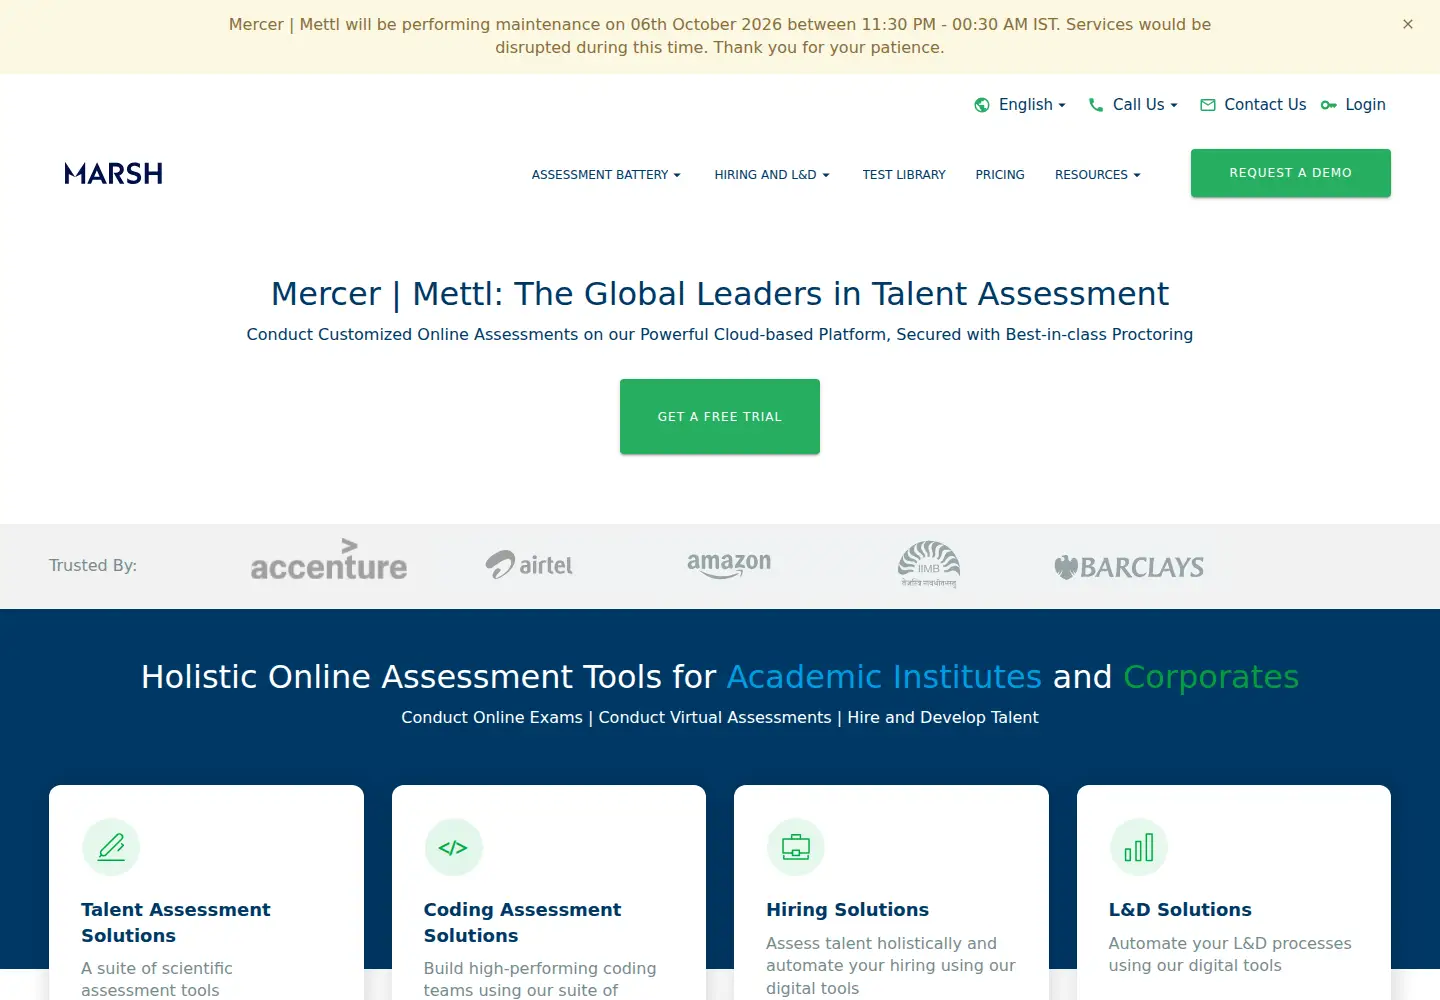Click the Accenture logo
The height and width of the screenshot is (1000, 1440).
[x=328, y=561]
